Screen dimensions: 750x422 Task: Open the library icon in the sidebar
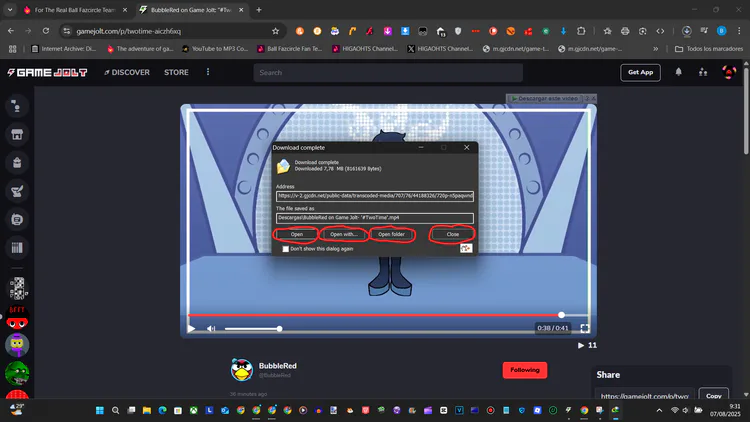(17, 247)
